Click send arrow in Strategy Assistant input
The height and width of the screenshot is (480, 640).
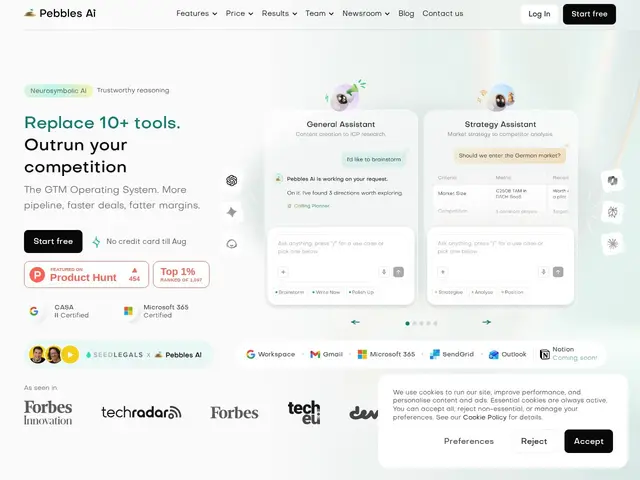click(558, 272)
